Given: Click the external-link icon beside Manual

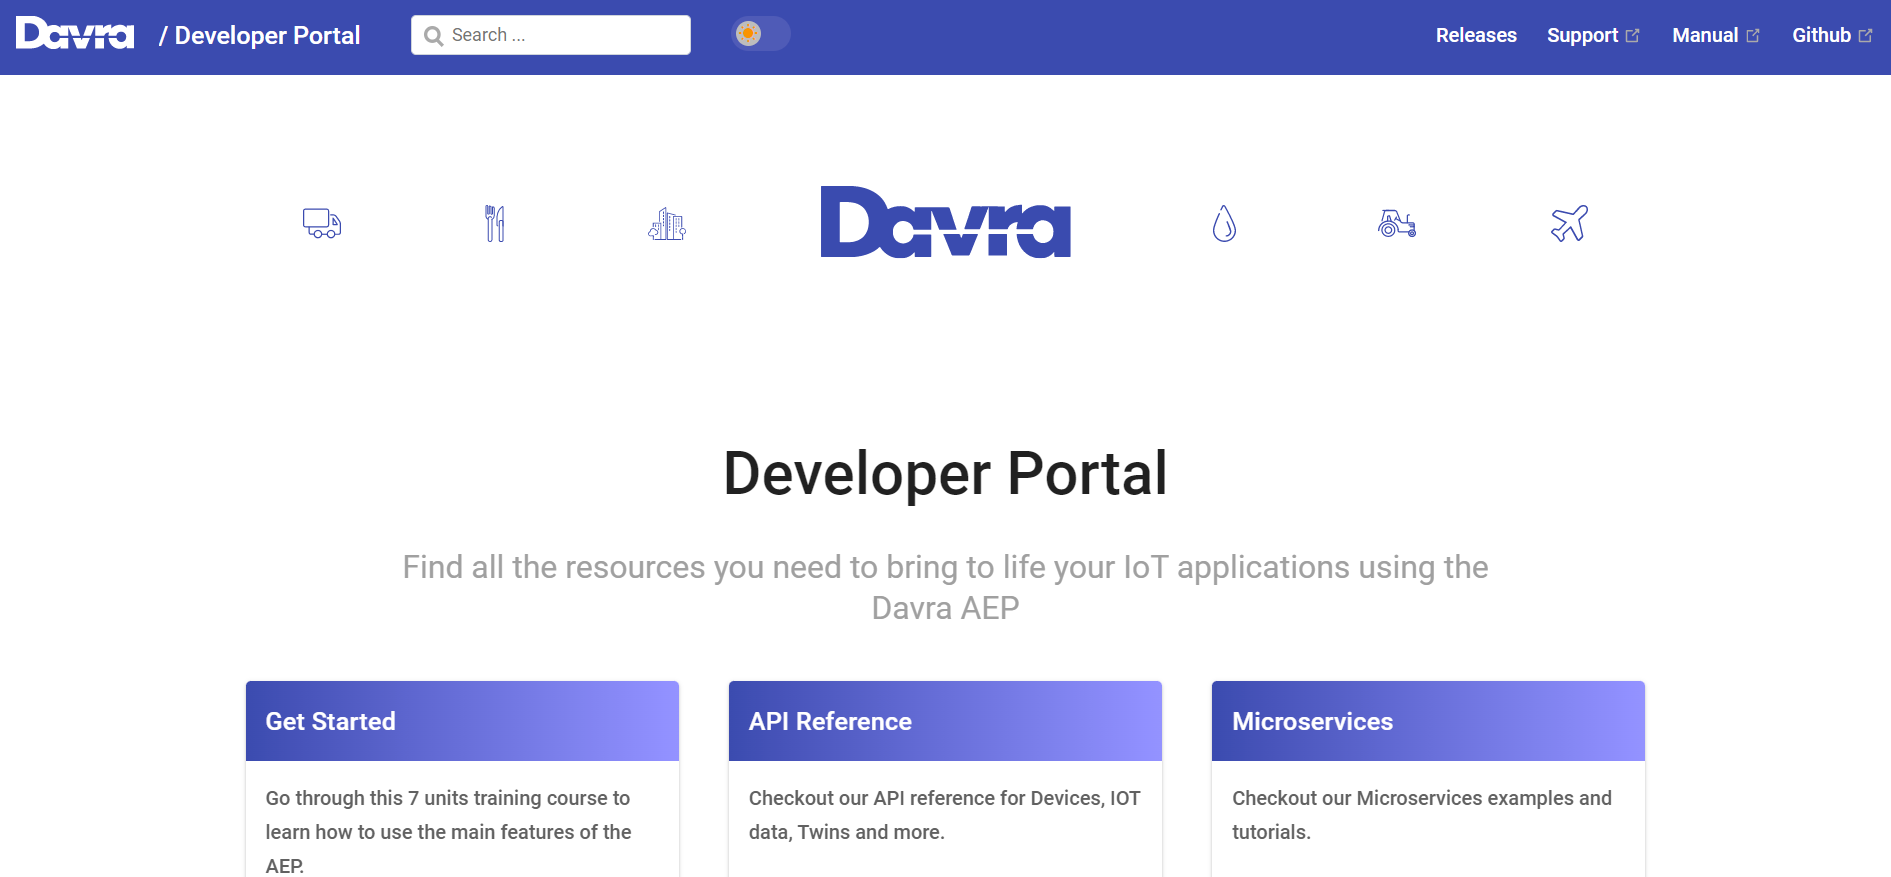Looking at the screenshot, I should (1753, 36).
